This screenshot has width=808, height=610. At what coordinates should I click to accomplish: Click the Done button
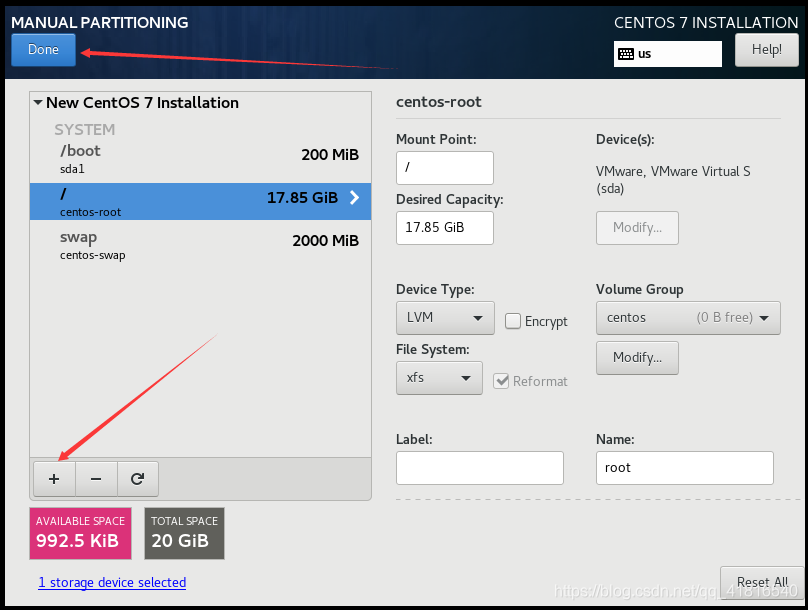click(43, 50)
